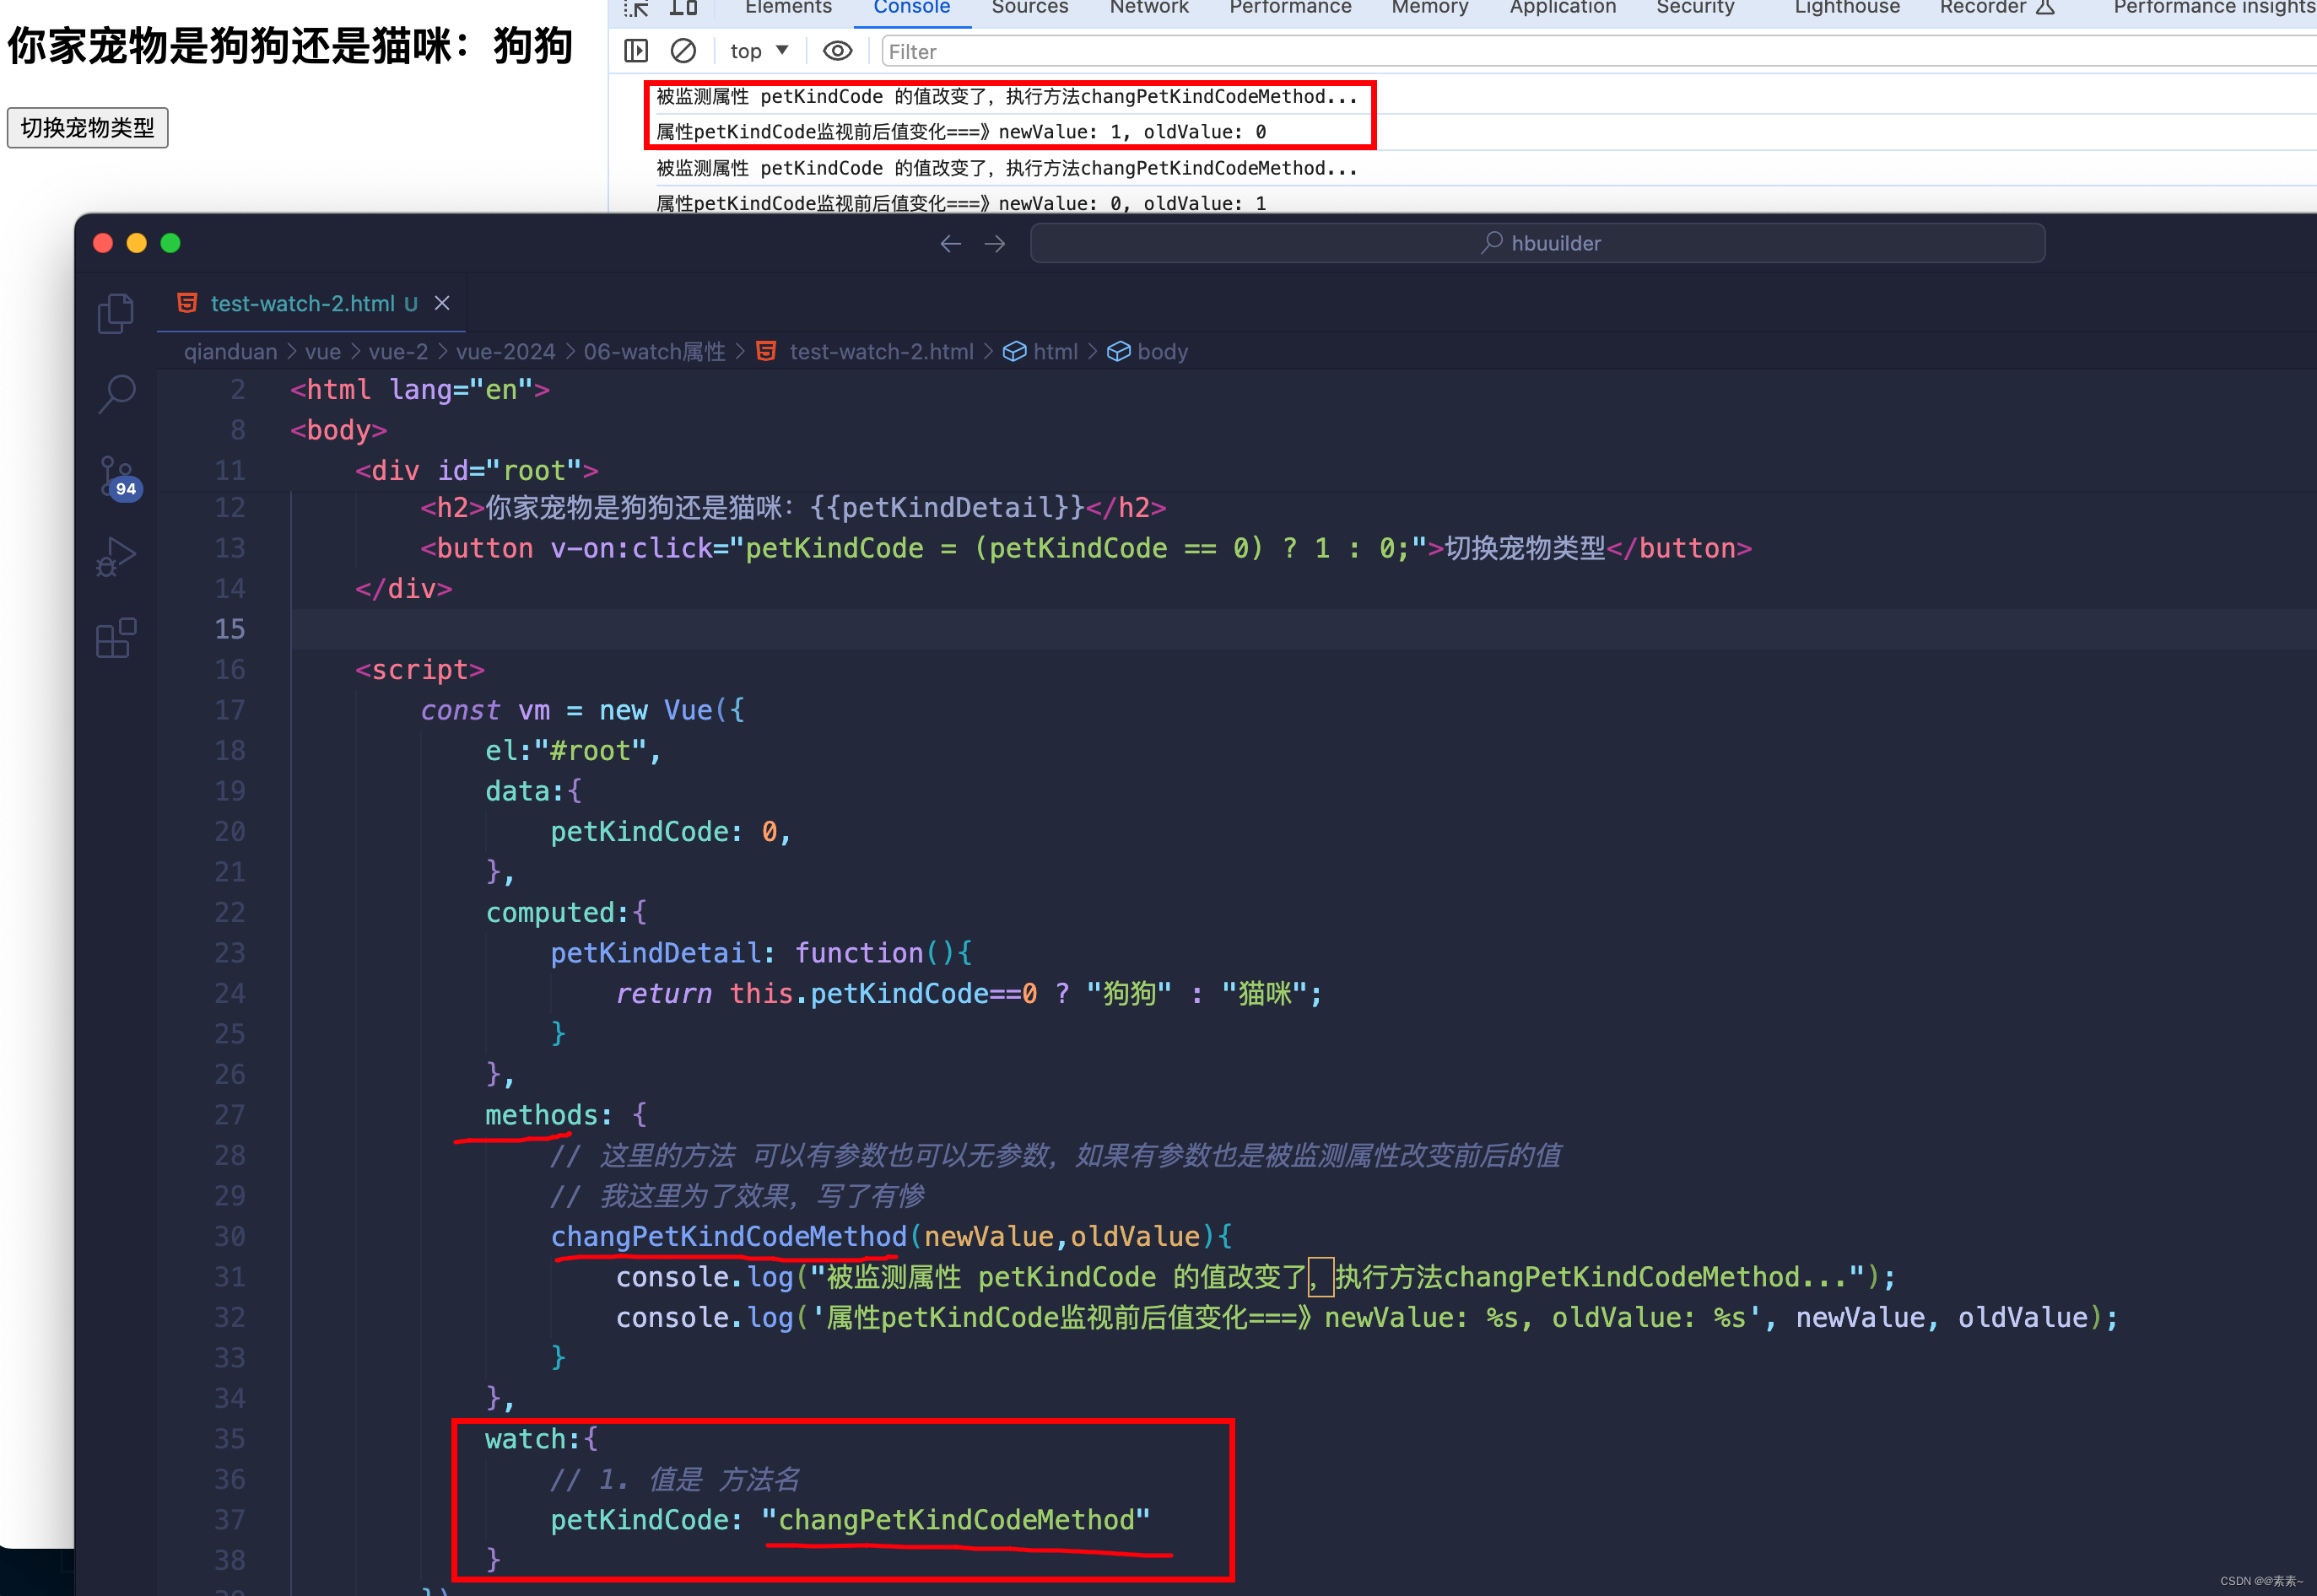The image size is (2317, 1596).
Task: Click the body breadcrumb item
Action: click(x=1161, y=352)
